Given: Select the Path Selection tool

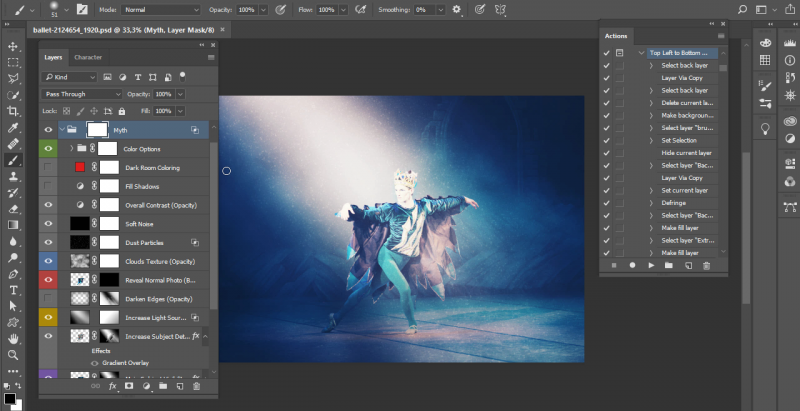Looking at the screenshot, I should pos(13,306).
